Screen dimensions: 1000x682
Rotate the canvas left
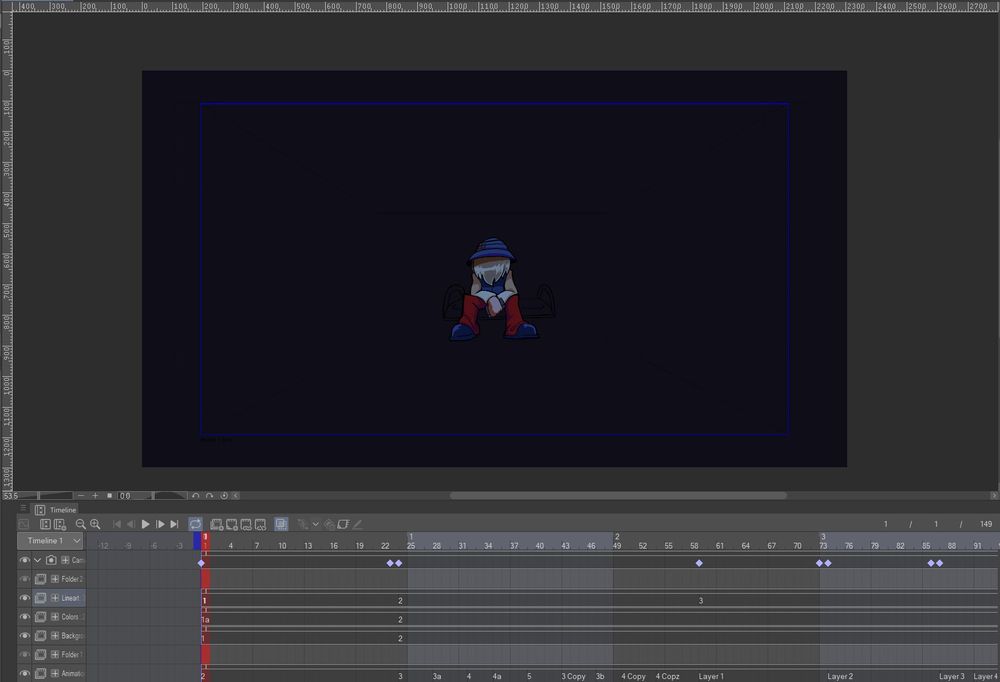coord(196,496)
